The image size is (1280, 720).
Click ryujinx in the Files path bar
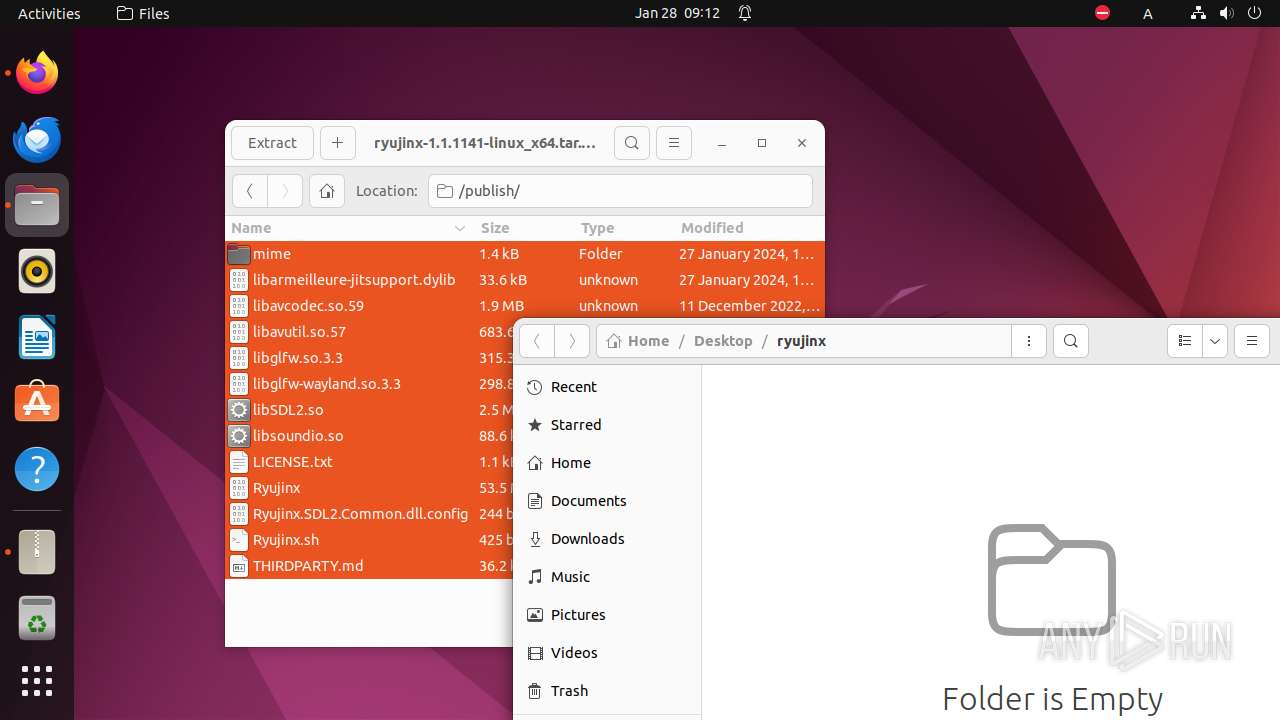click(801, 341)
